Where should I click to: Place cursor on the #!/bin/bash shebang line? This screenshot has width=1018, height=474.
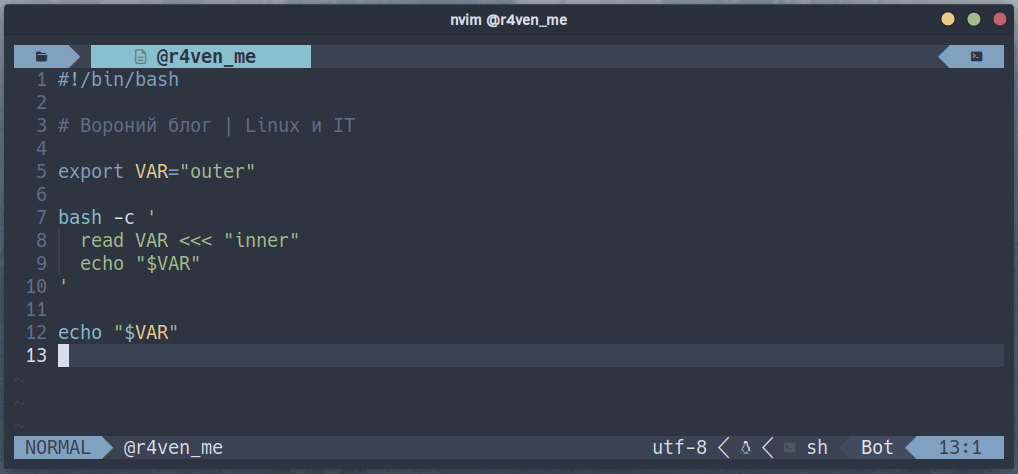(118, 80)
